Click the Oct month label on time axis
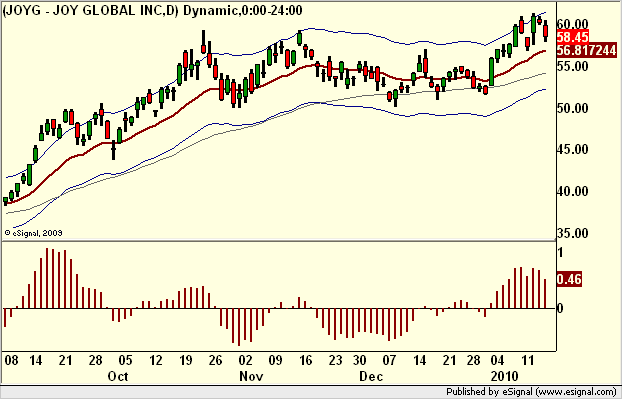Screen dimensions: 622x399 (x=118, y=376)
